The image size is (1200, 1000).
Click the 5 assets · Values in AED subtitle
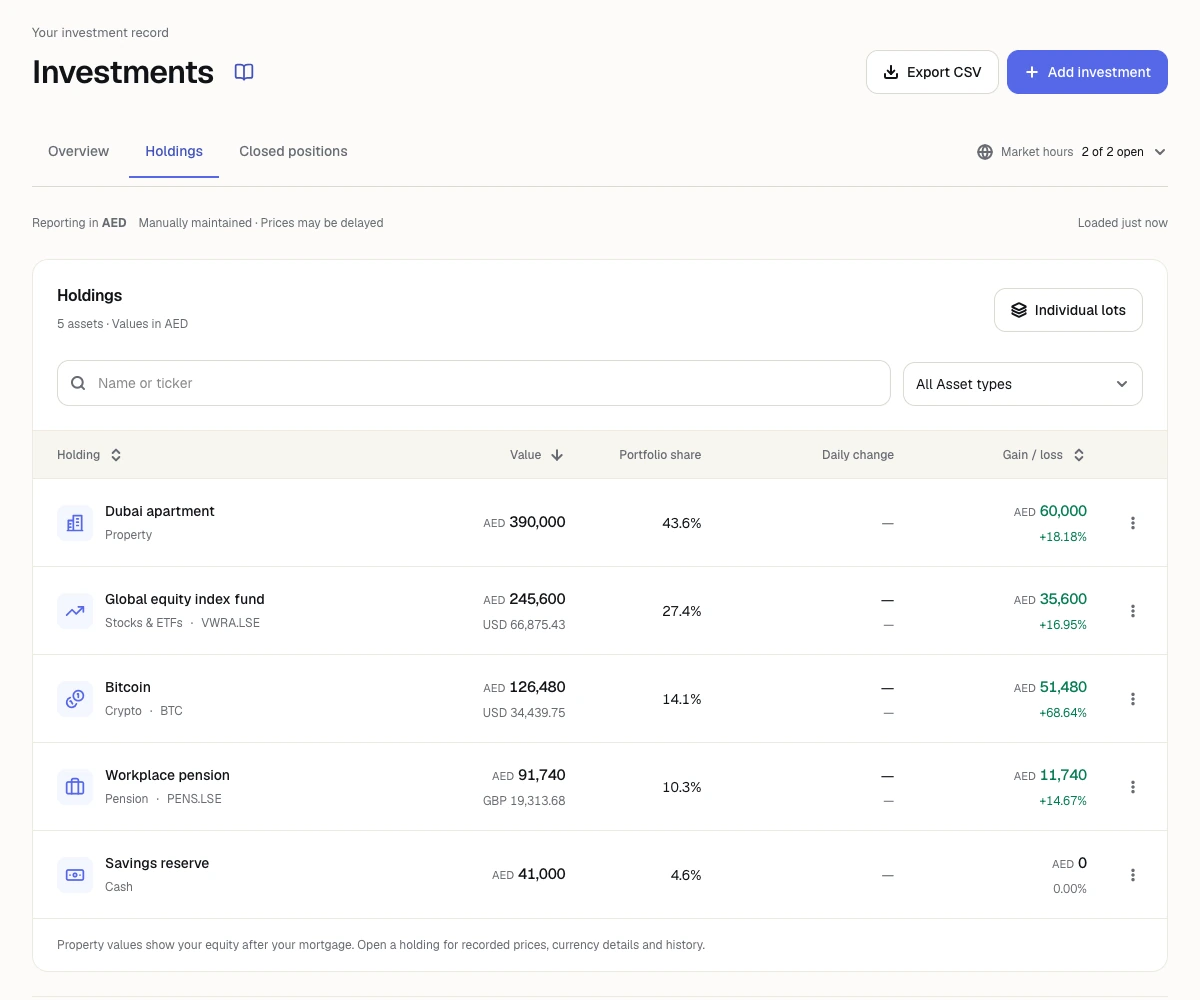[x=122, y=324]
